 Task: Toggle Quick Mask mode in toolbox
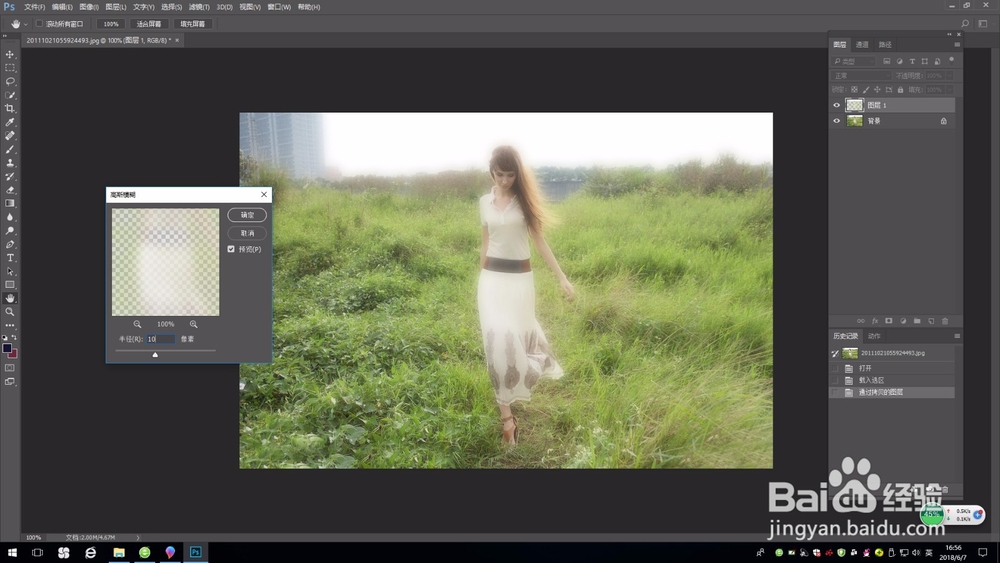point(10,368)
